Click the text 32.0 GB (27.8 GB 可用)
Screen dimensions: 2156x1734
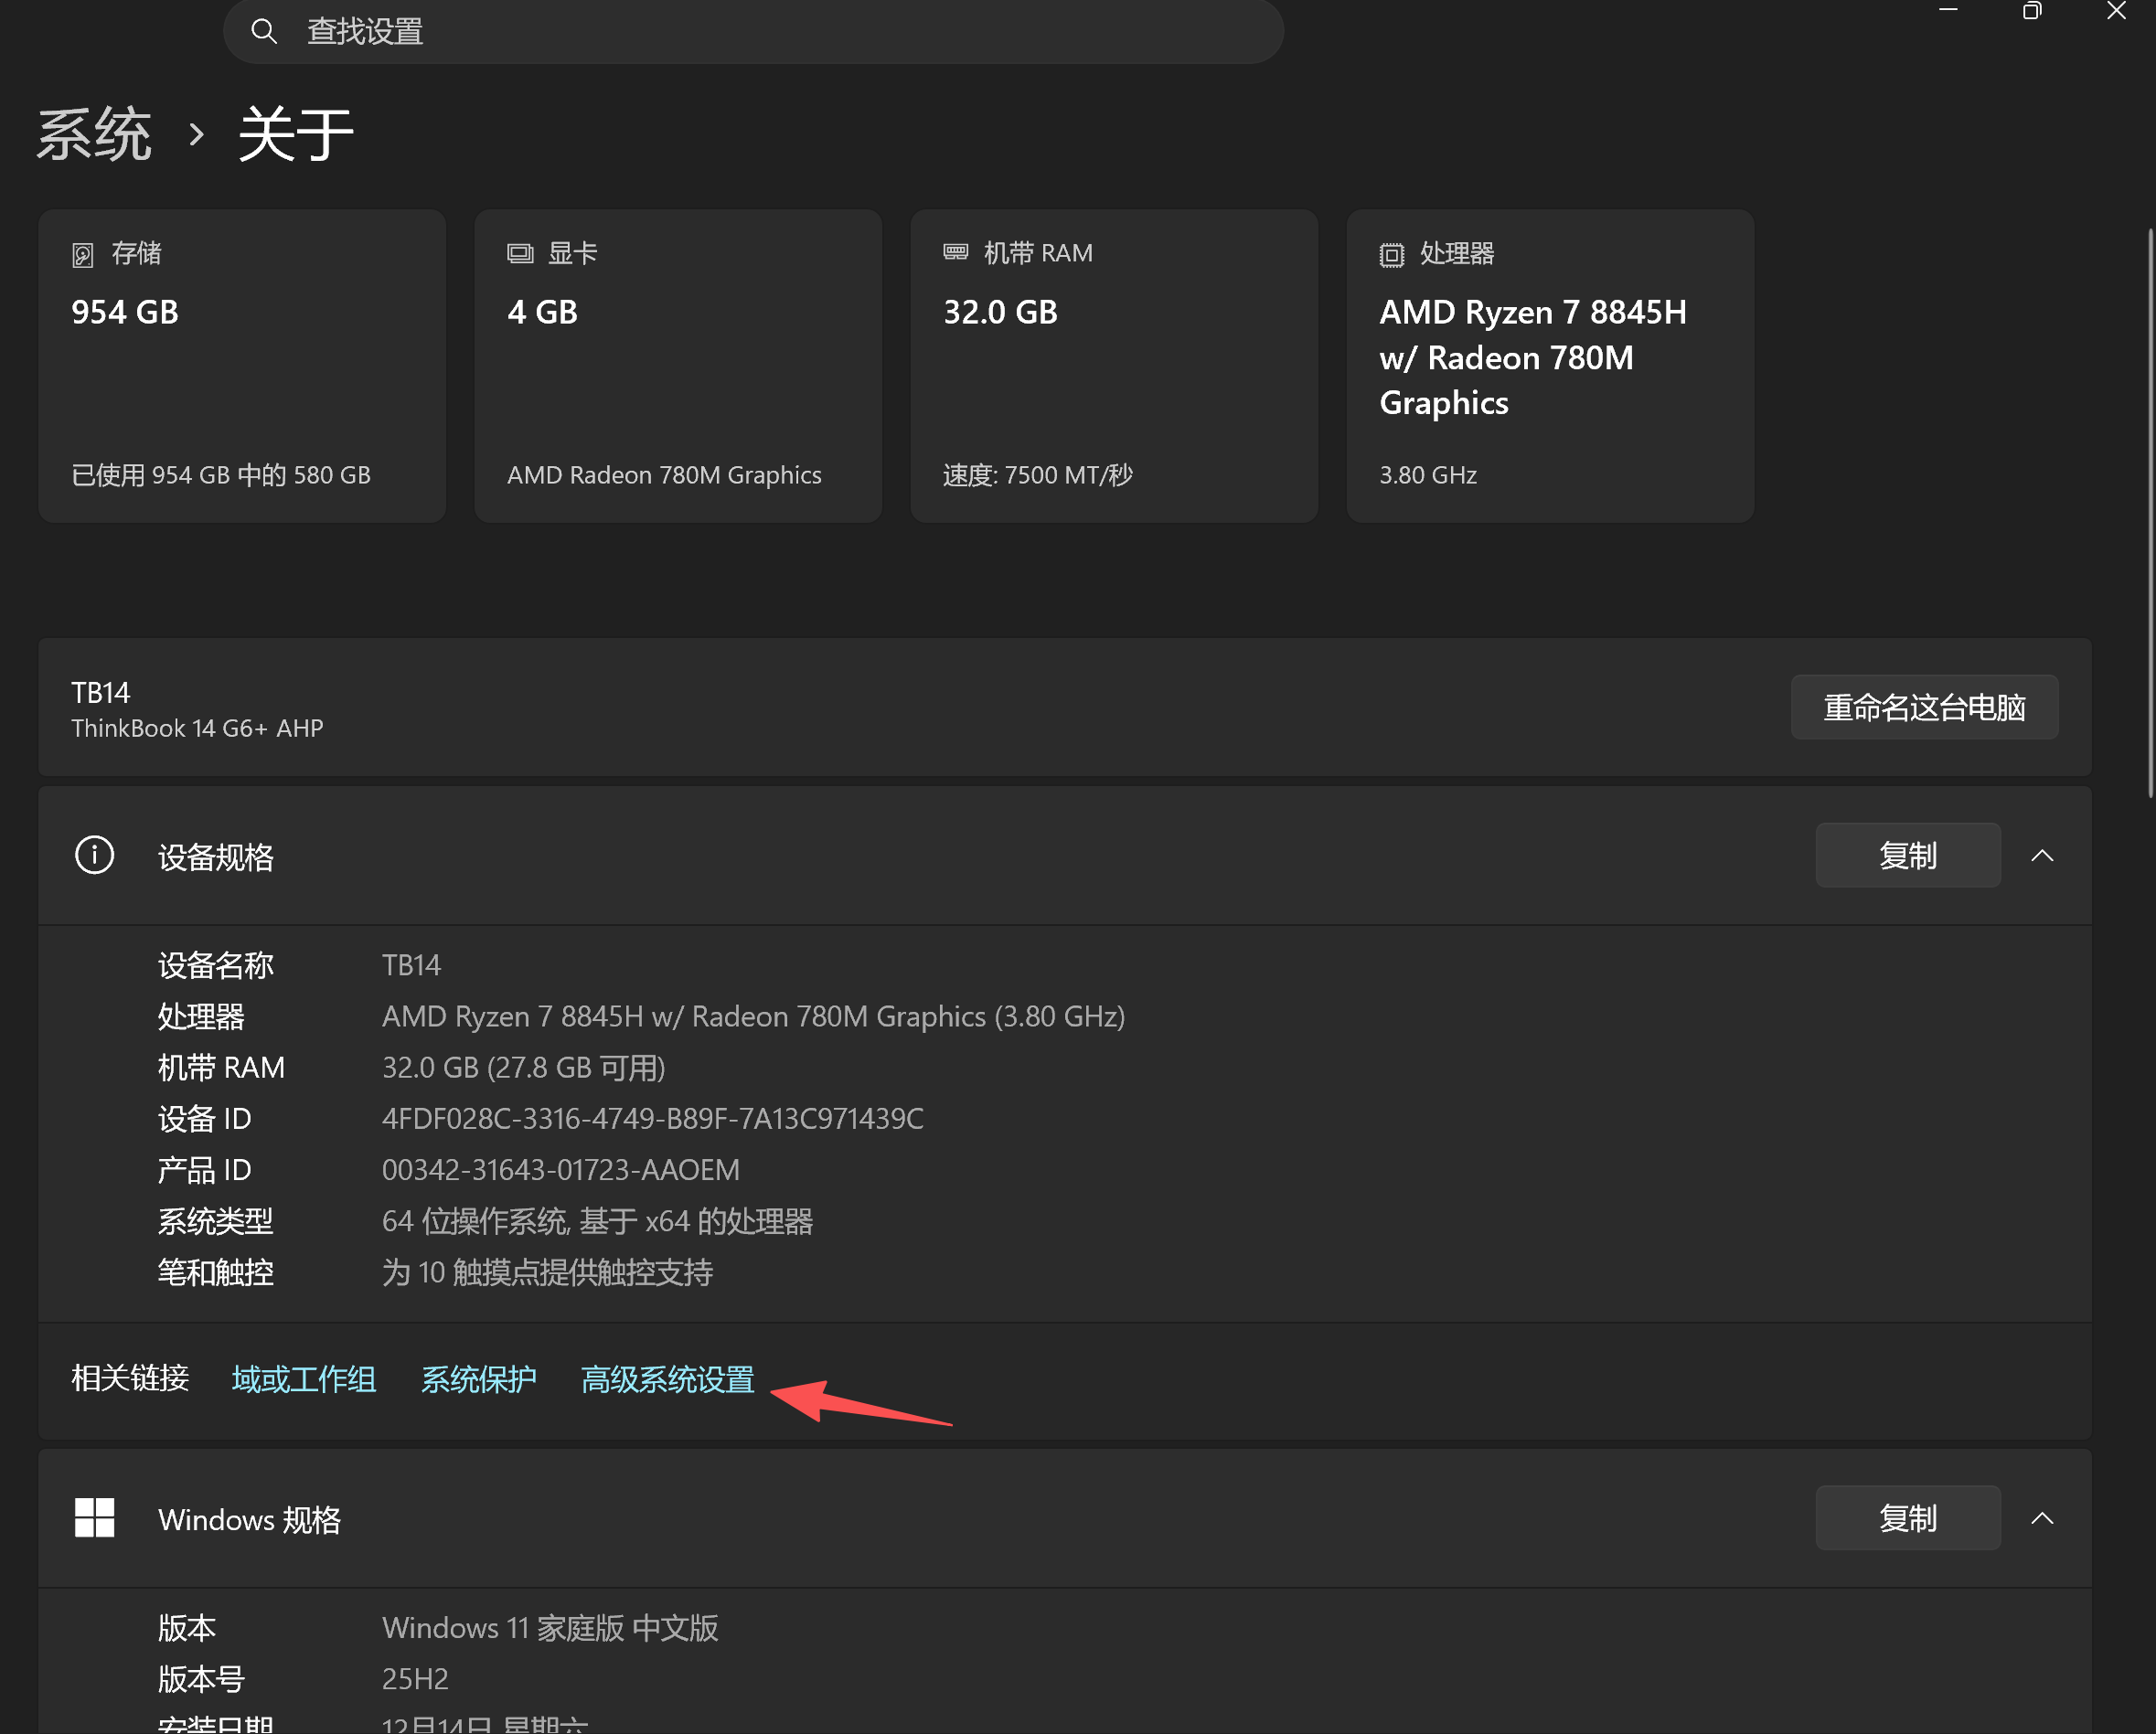[x=524, y=1067]
